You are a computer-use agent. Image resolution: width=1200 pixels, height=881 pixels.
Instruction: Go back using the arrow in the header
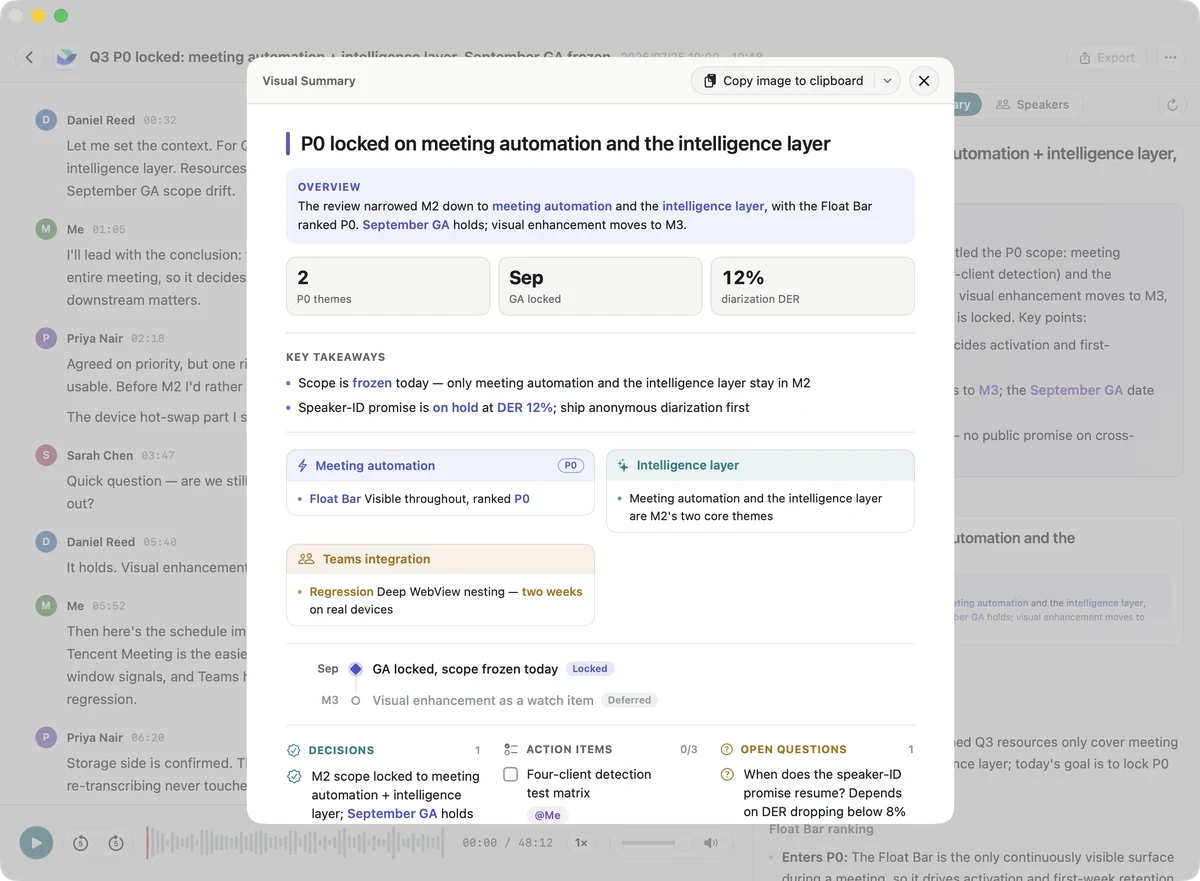pyautogui.click(x=29, y=58)
